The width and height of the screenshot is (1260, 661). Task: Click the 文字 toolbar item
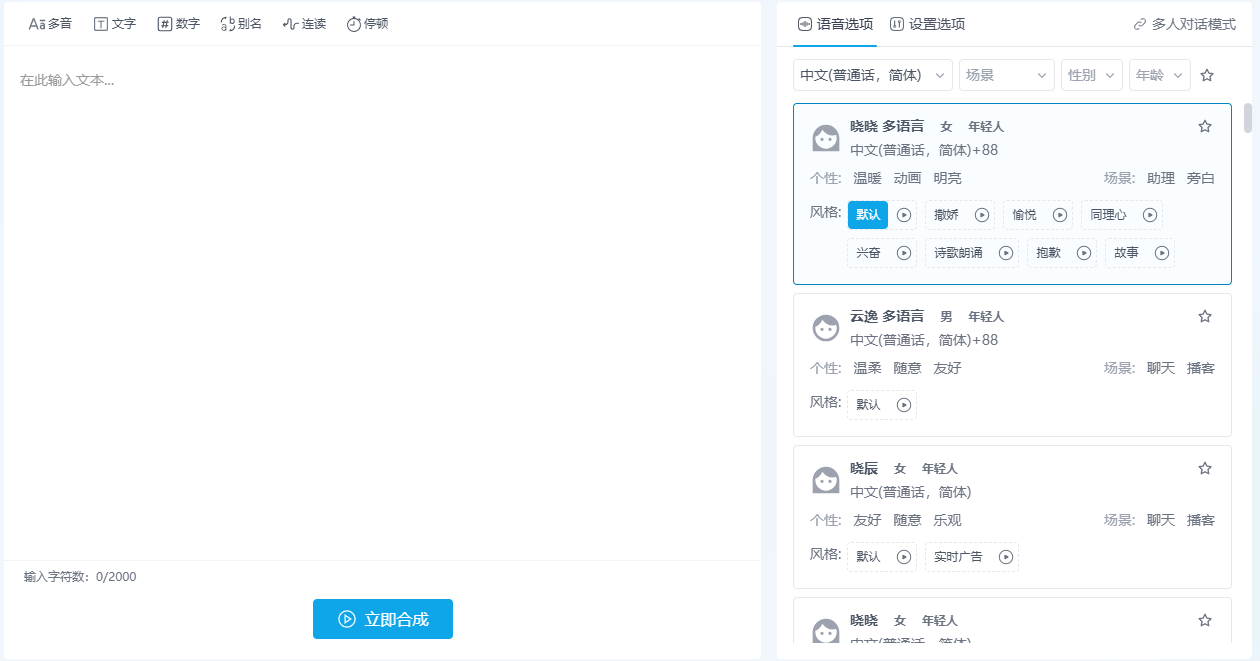[x=115, y=23]
